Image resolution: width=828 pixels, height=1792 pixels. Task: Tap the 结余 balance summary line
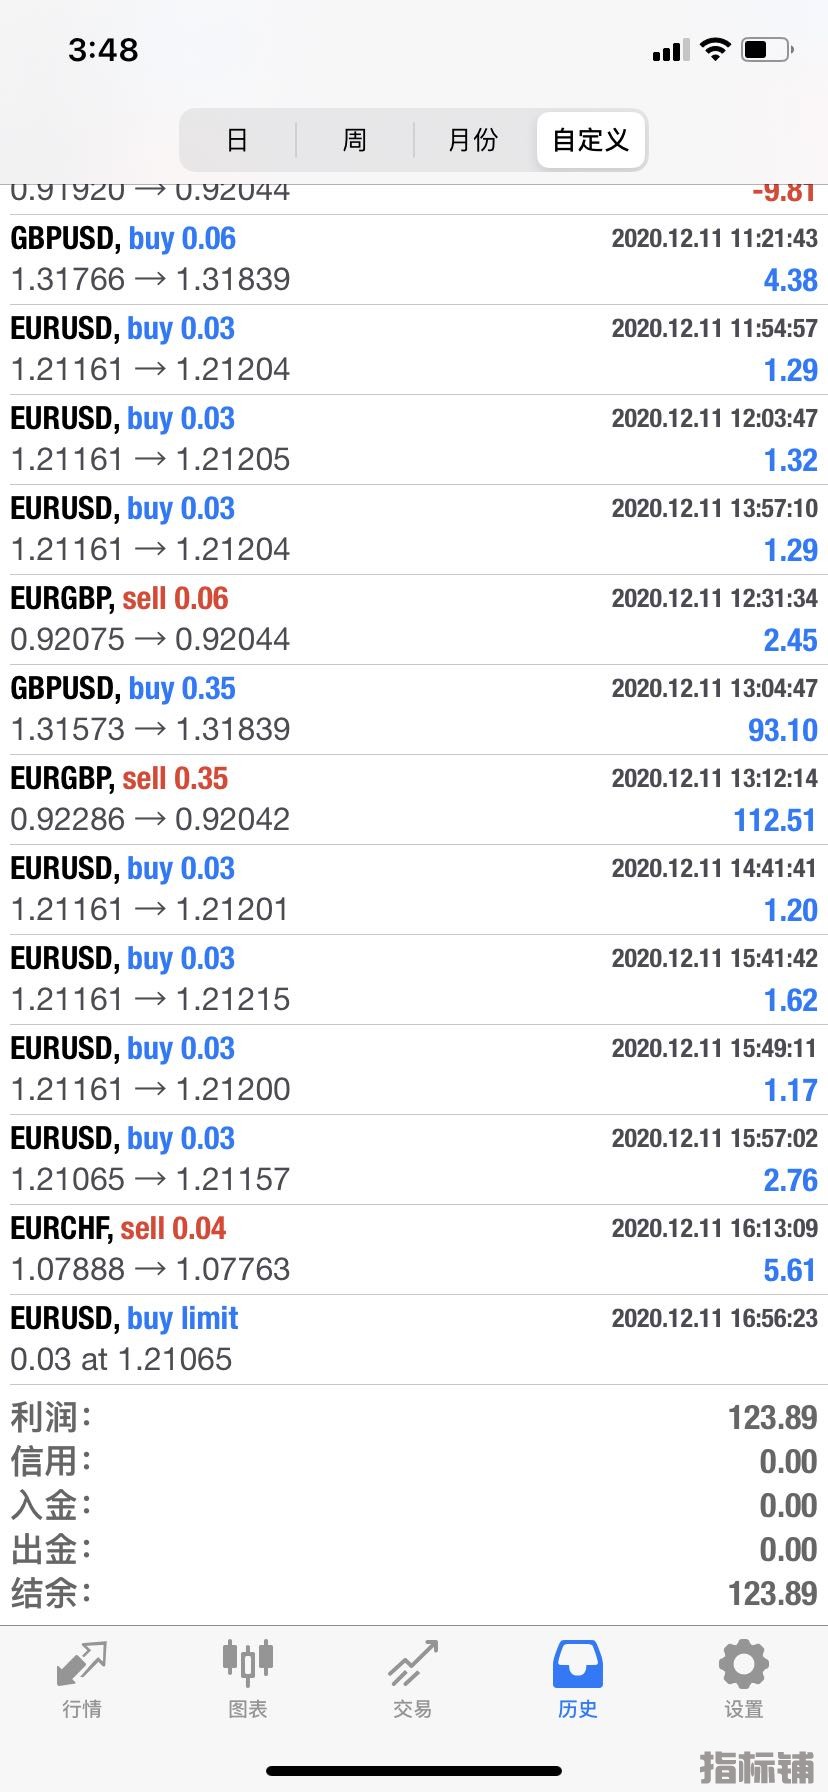coord(414,1594)
